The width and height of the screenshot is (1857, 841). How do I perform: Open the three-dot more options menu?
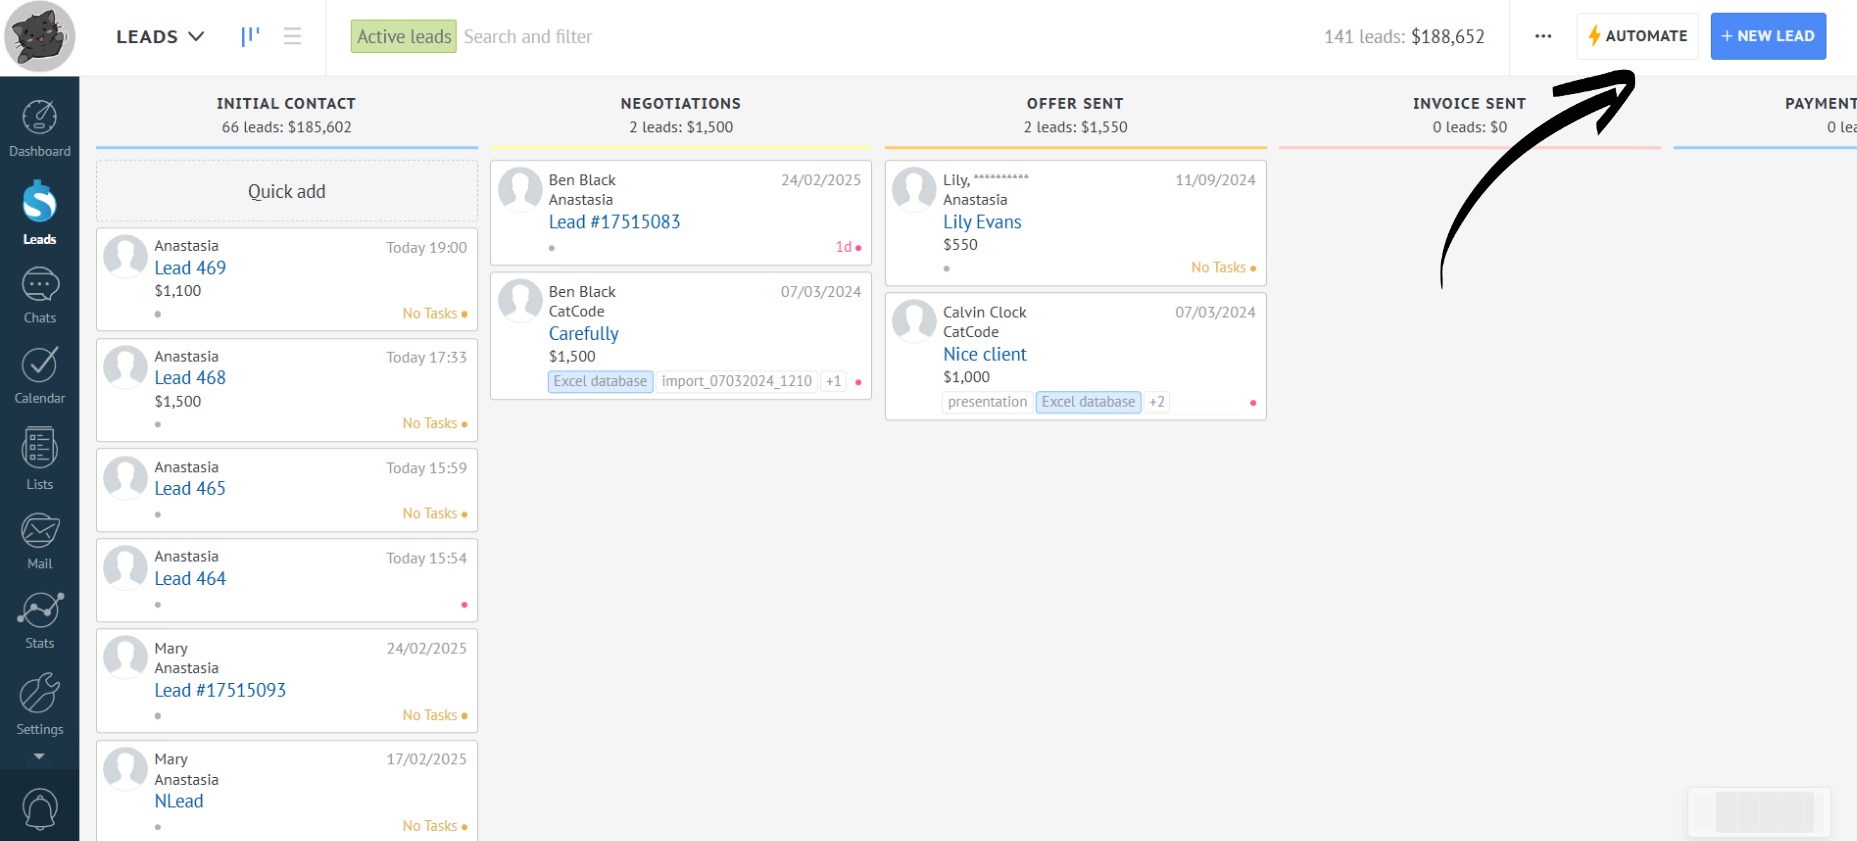tap(1543, 37)
